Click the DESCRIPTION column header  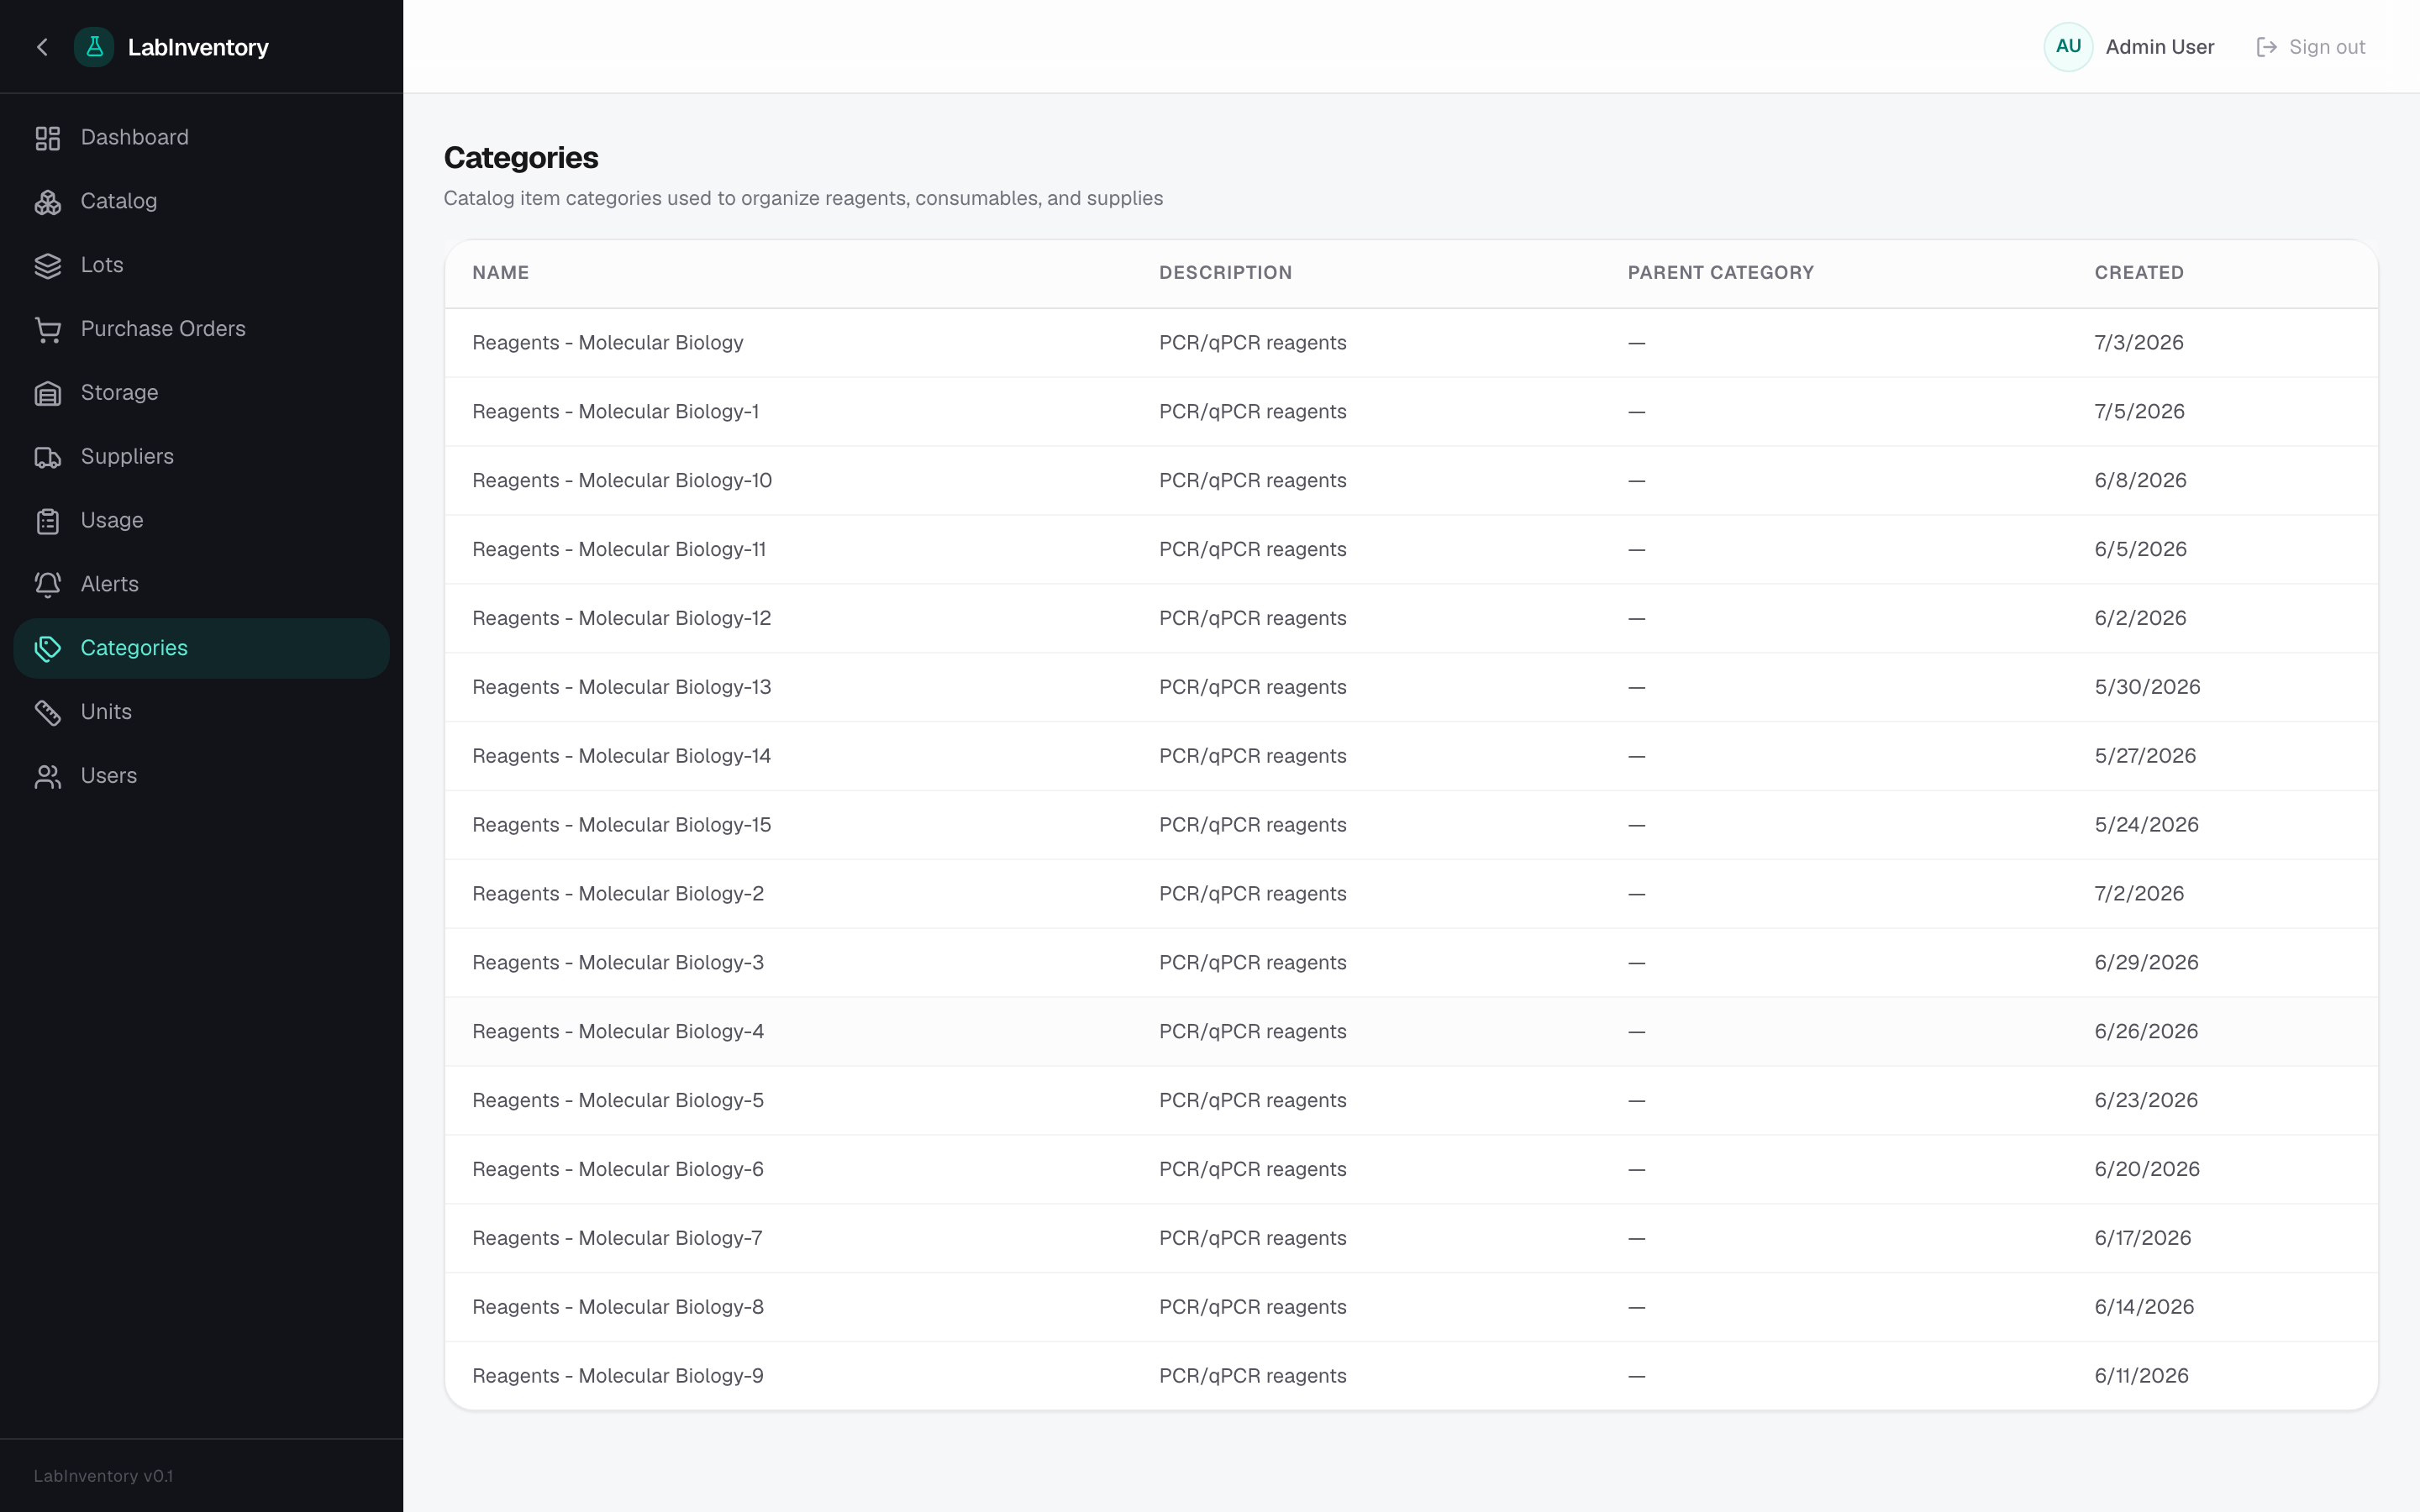point(1225,273)
